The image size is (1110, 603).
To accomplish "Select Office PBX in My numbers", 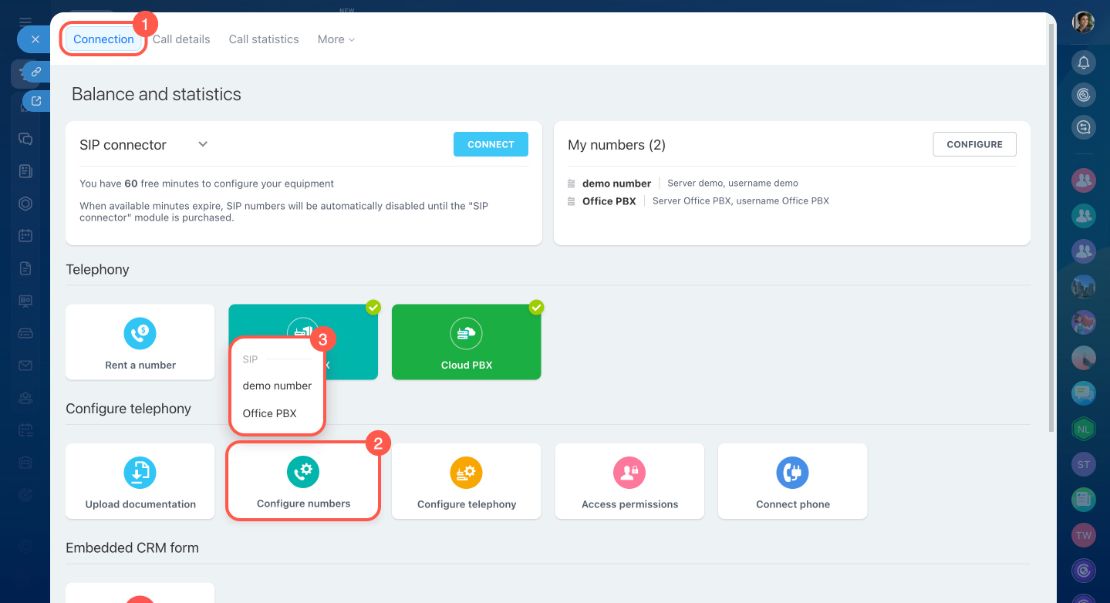I will [609, 201].
